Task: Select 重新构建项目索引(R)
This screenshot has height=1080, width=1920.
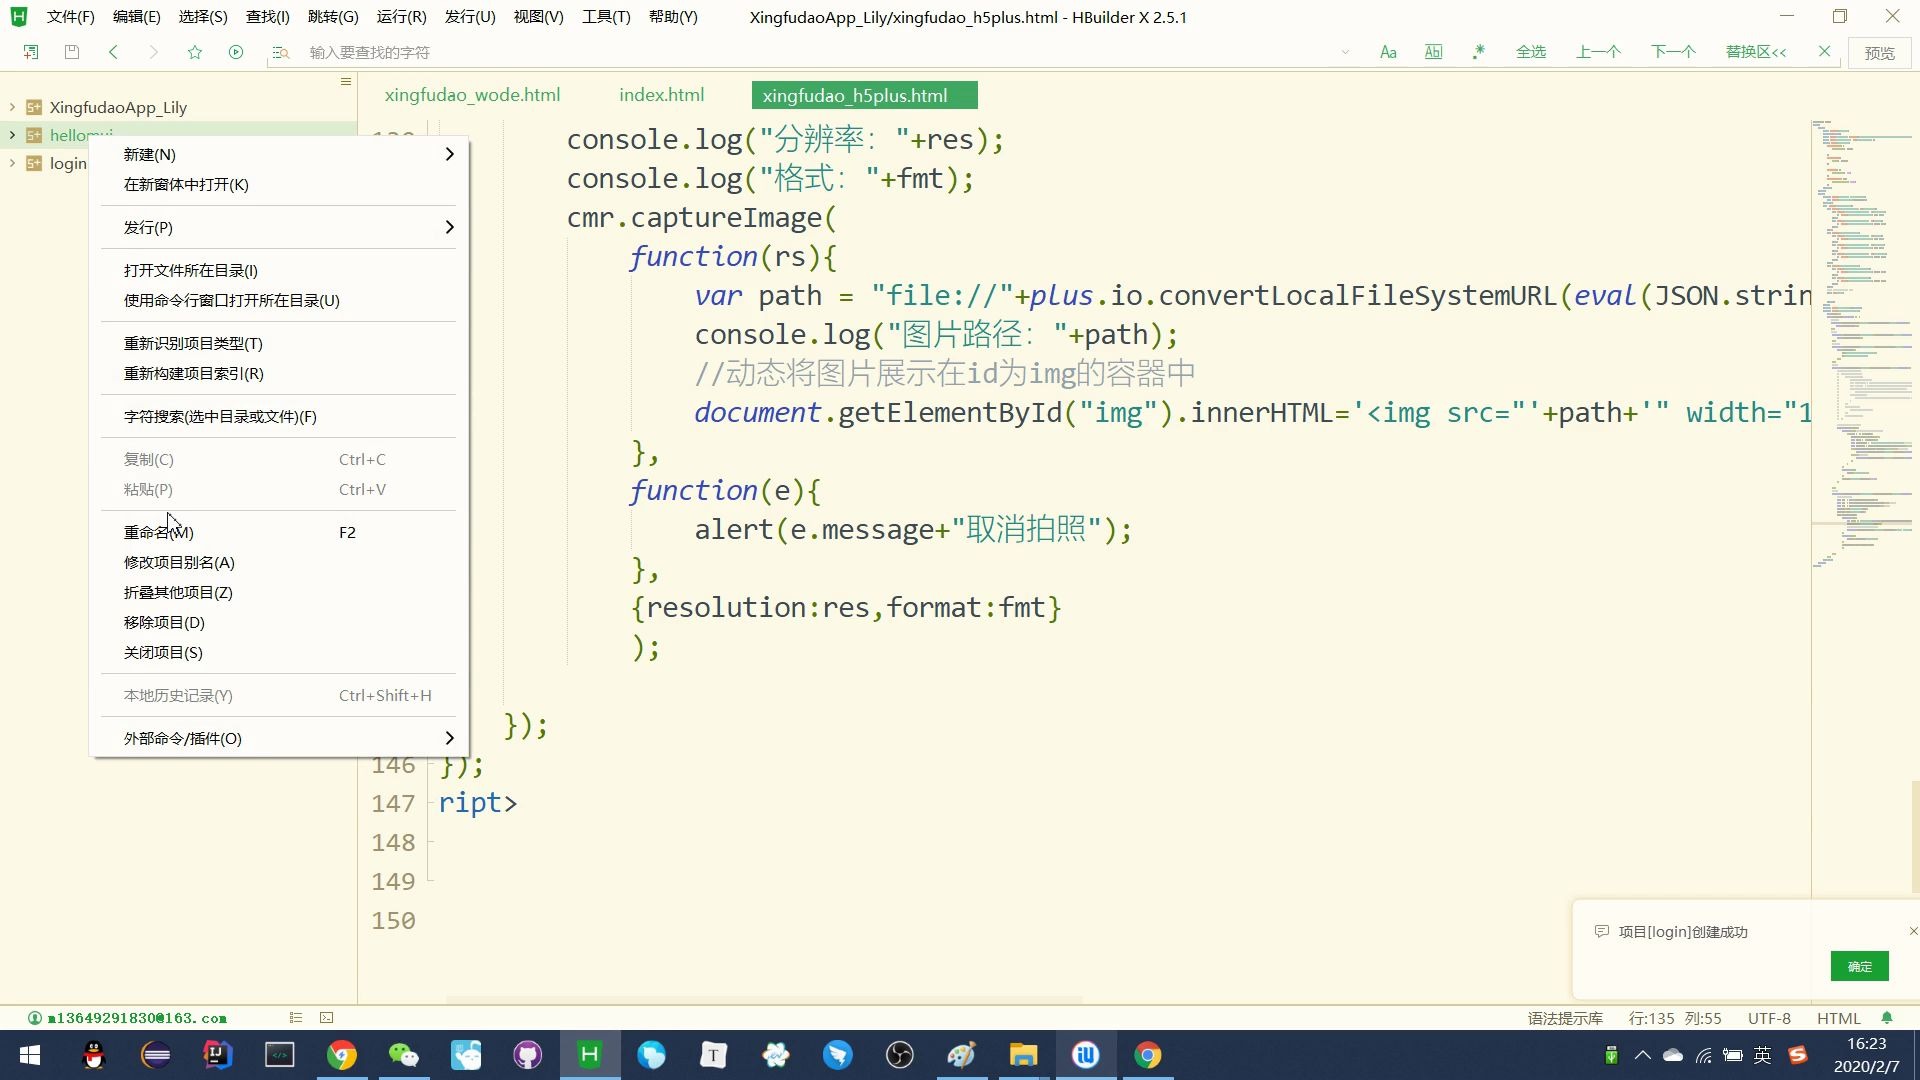Action: (x=279, y=373)
